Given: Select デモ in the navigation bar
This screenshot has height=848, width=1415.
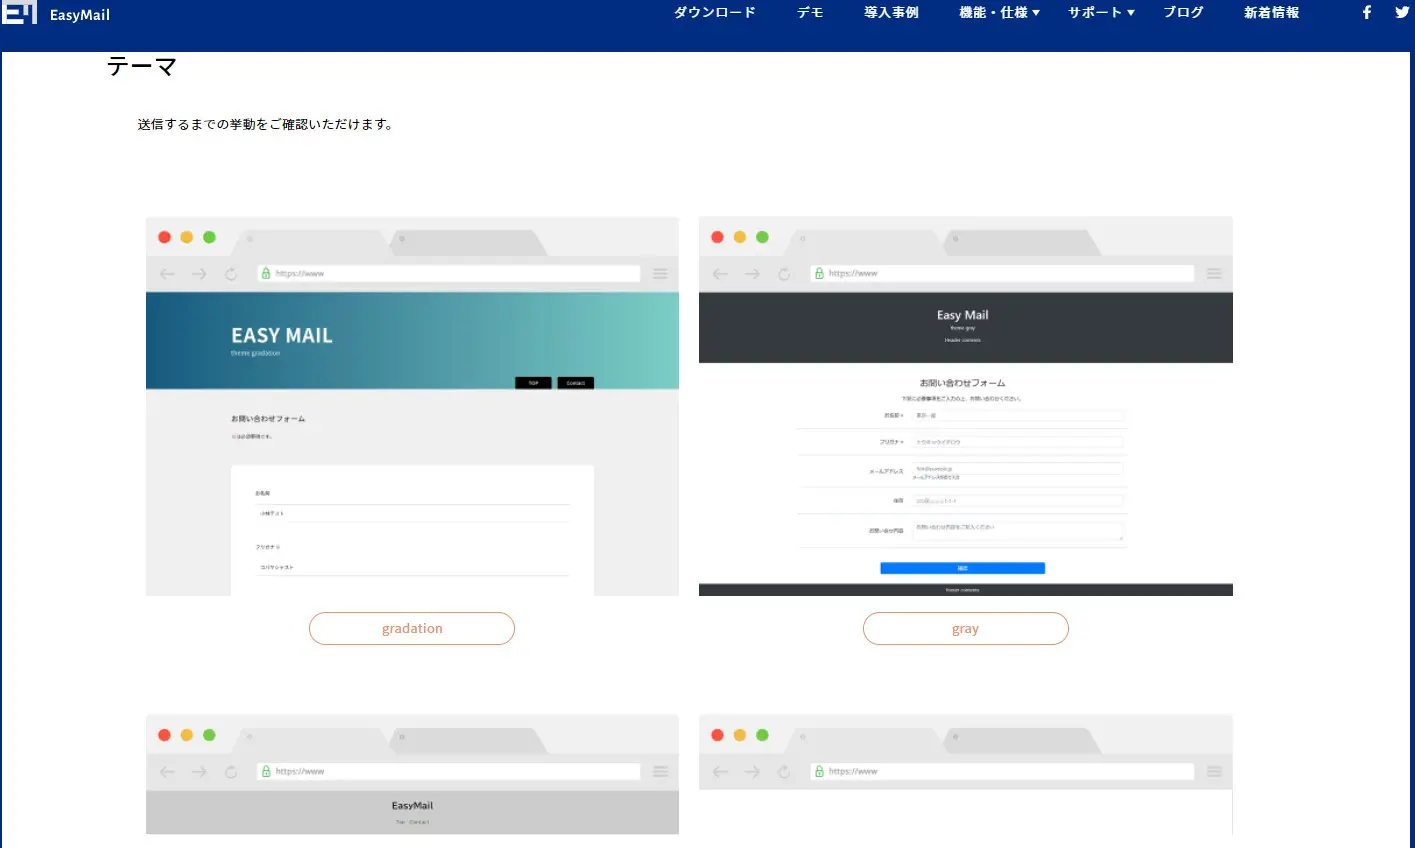Looking at the screenshot, I should coord(809,13).
